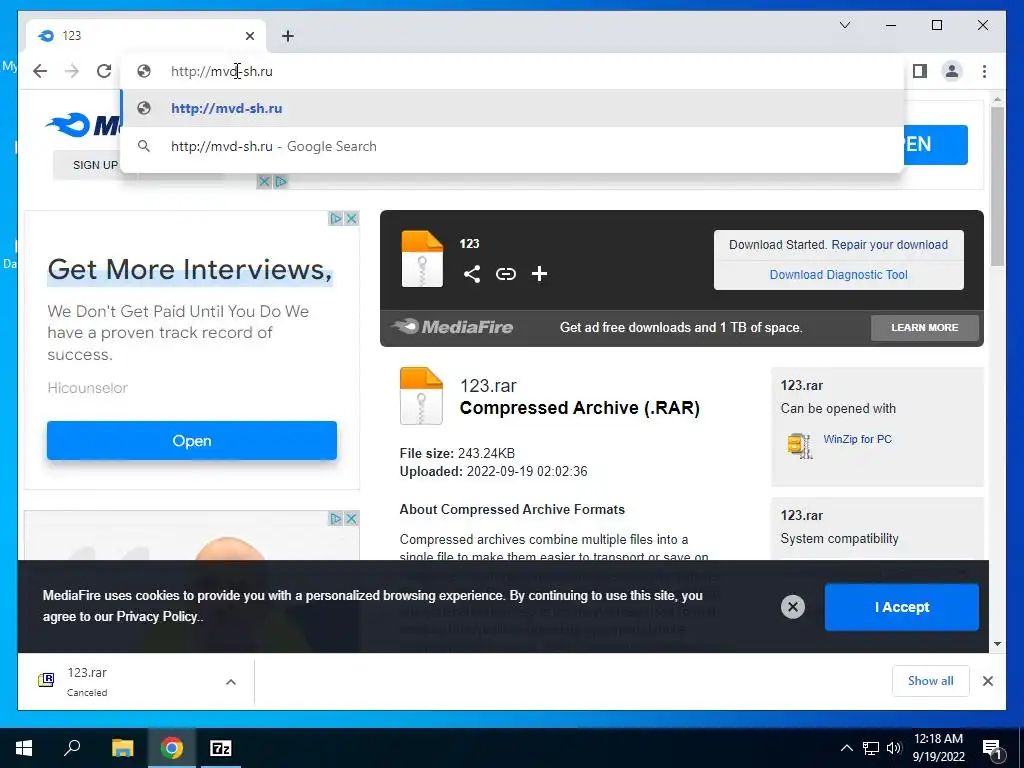This screenshot has height=768, width=1024.
Task: Click the Uploaded 2022-09-19 02:02:36 text
Action: [x=494, y=472]
